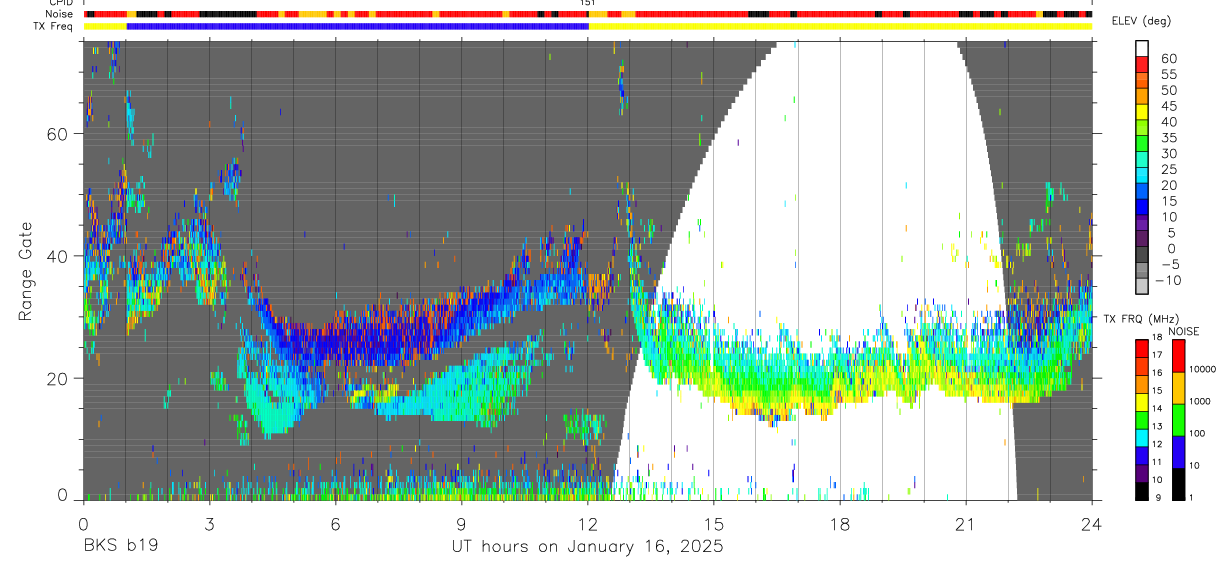Click the Noise strip at the top of the plot
Image resolution: width=1228 pixels, height=567 pixels.
click(x=588, y=15)
